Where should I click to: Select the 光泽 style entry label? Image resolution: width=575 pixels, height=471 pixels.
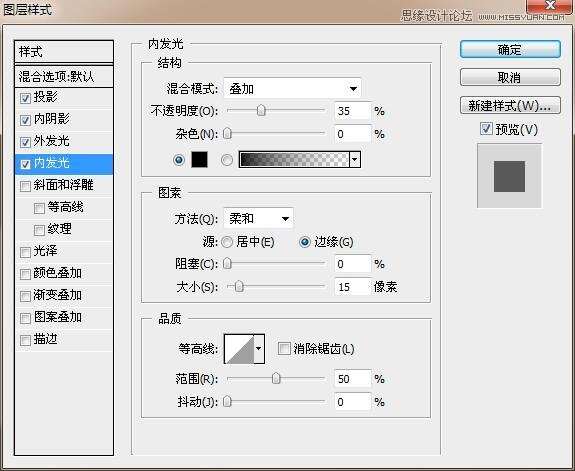(x=45, y=251)
